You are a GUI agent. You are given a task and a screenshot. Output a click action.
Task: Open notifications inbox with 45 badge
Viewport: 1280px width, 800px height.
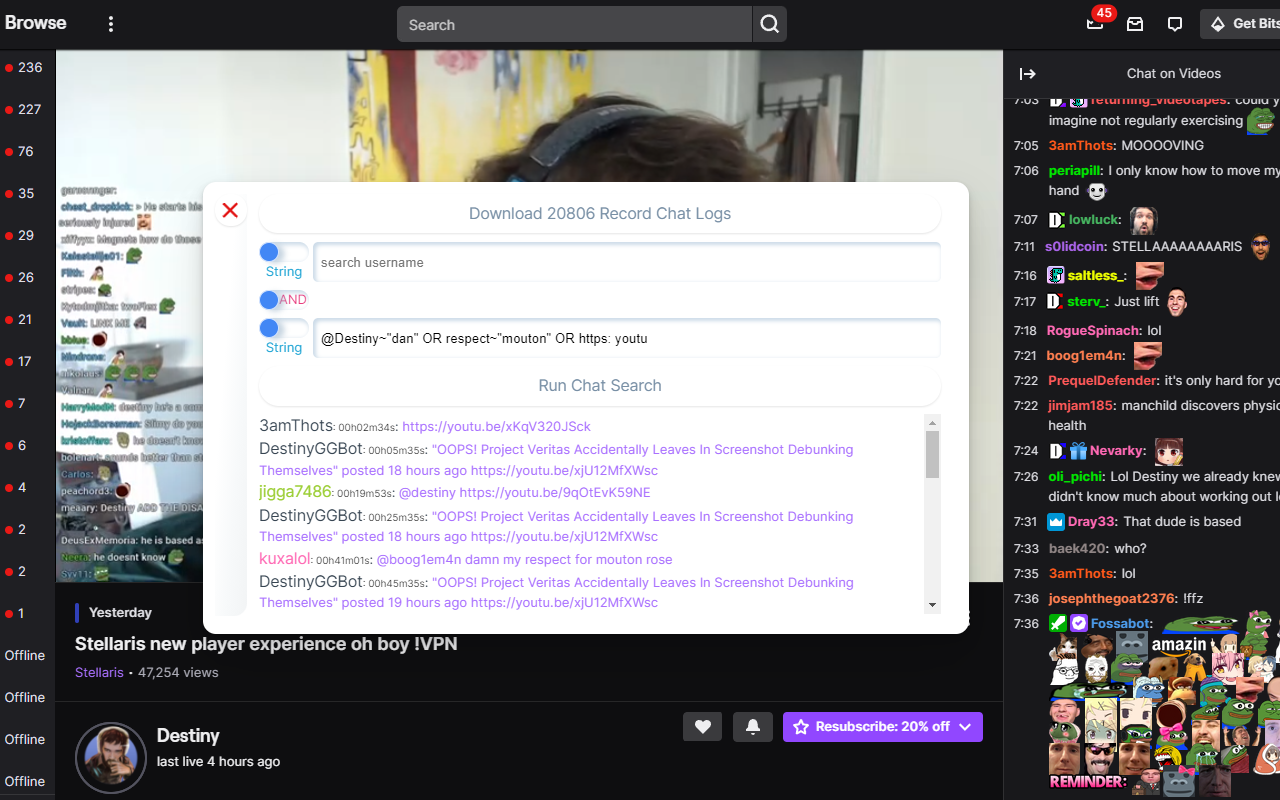tap(1096, 23)
